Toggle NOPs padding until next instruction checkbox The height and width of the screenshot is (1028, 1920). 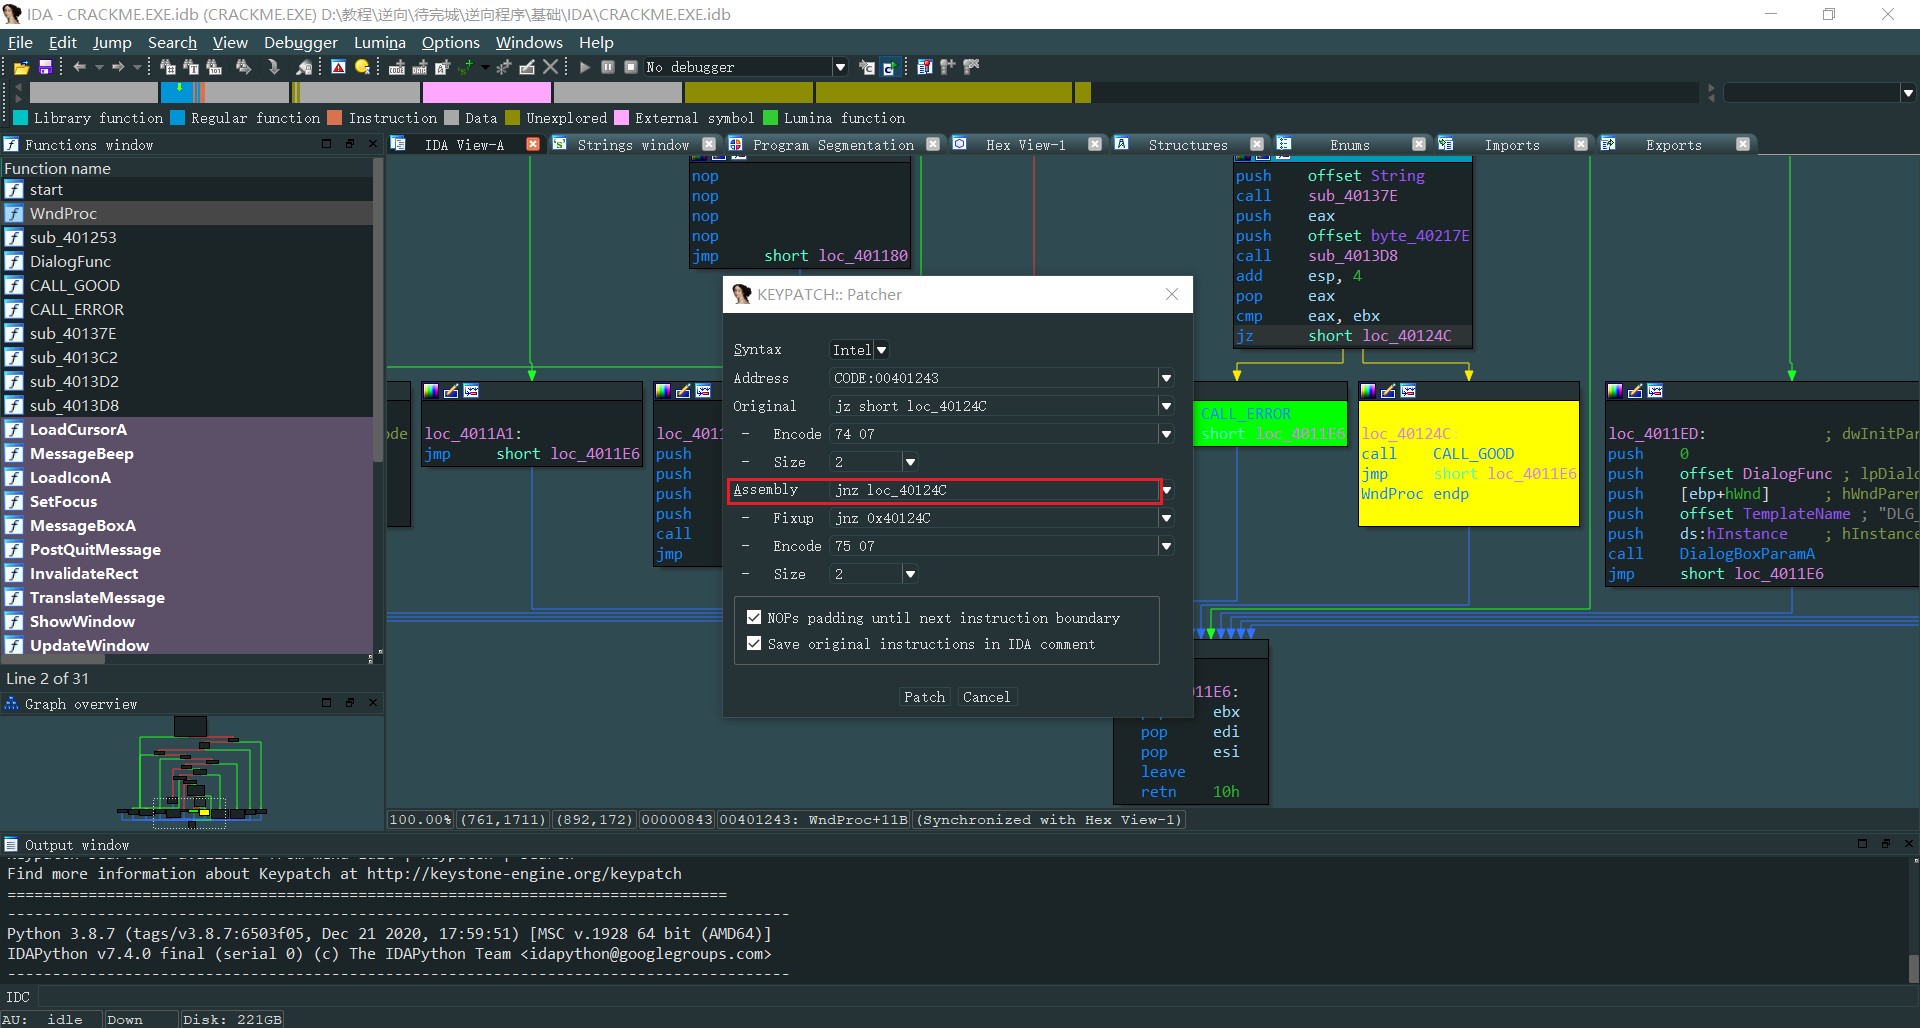click(x=754, y=618)
